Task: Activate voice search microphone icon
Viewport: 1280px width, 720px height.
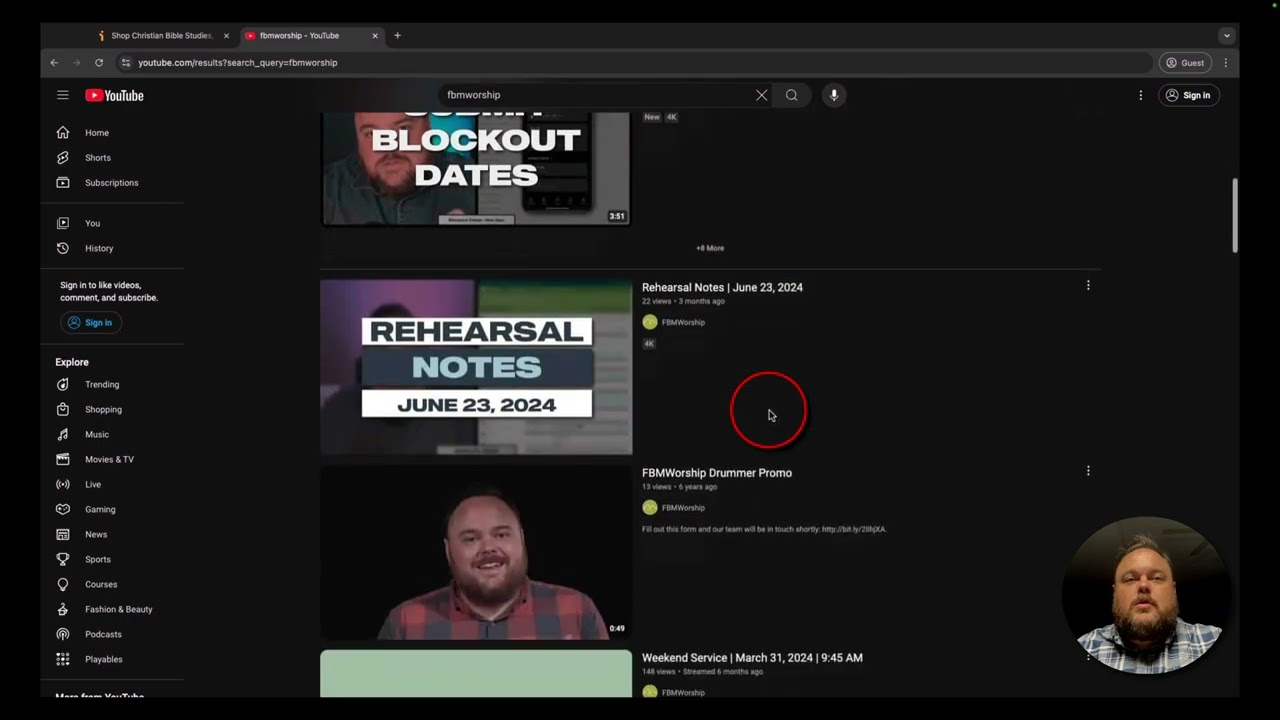Action: pyautogui.click(x=834, y=95)
